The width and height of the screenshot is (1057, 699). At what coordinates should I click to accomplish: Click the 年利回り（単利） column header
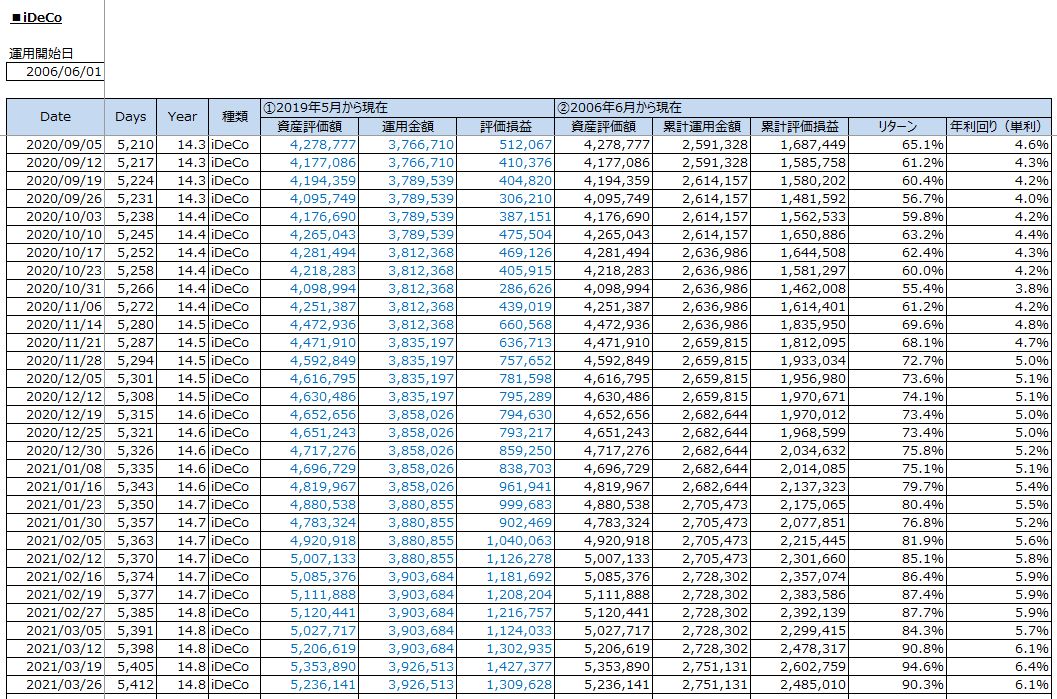(999, 127)
